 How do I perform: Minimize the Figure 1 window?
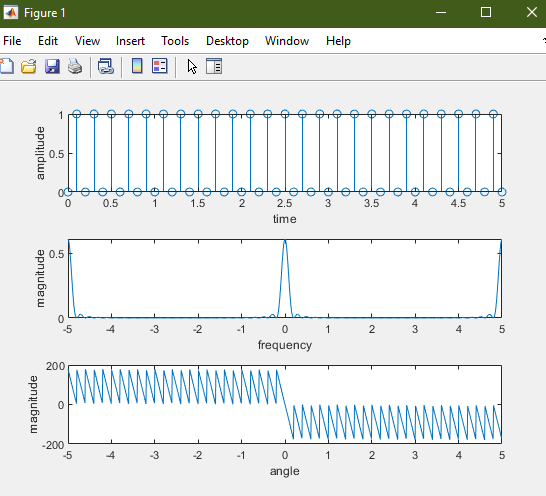[441, 13]
